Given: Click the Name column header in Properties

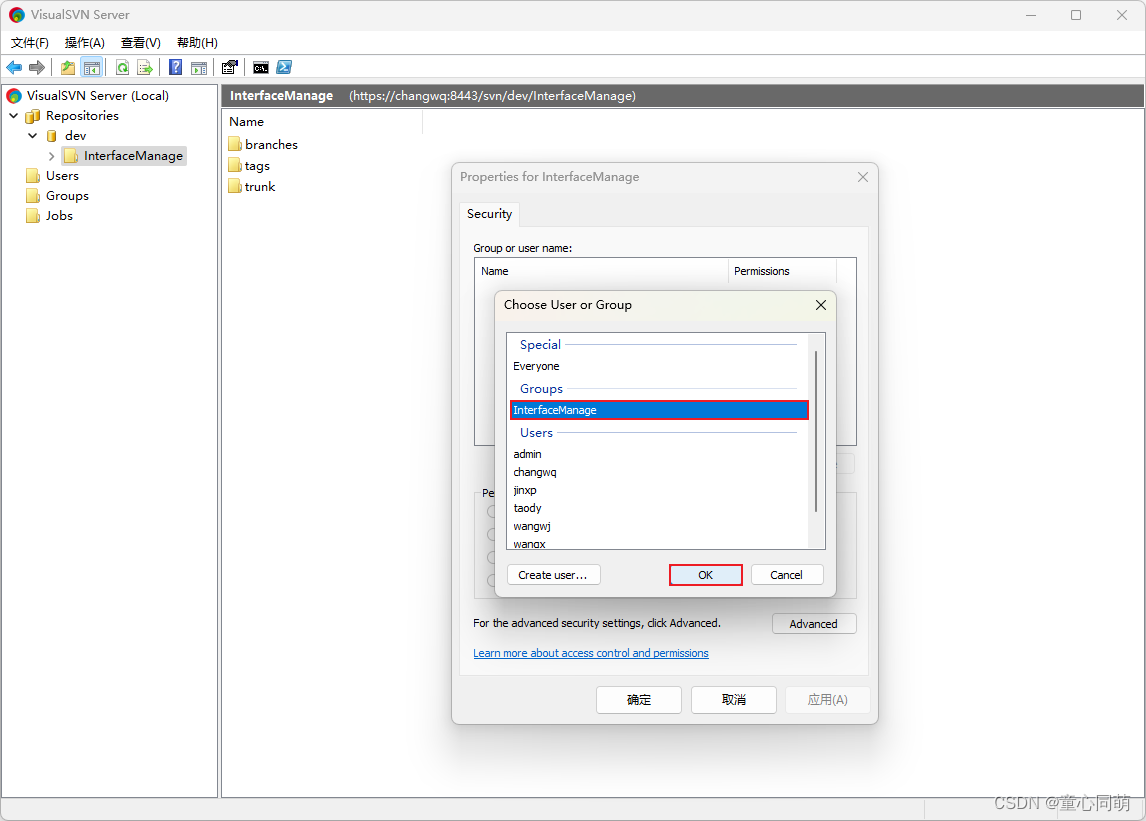Looking at the screenshot, I should 602,271.
